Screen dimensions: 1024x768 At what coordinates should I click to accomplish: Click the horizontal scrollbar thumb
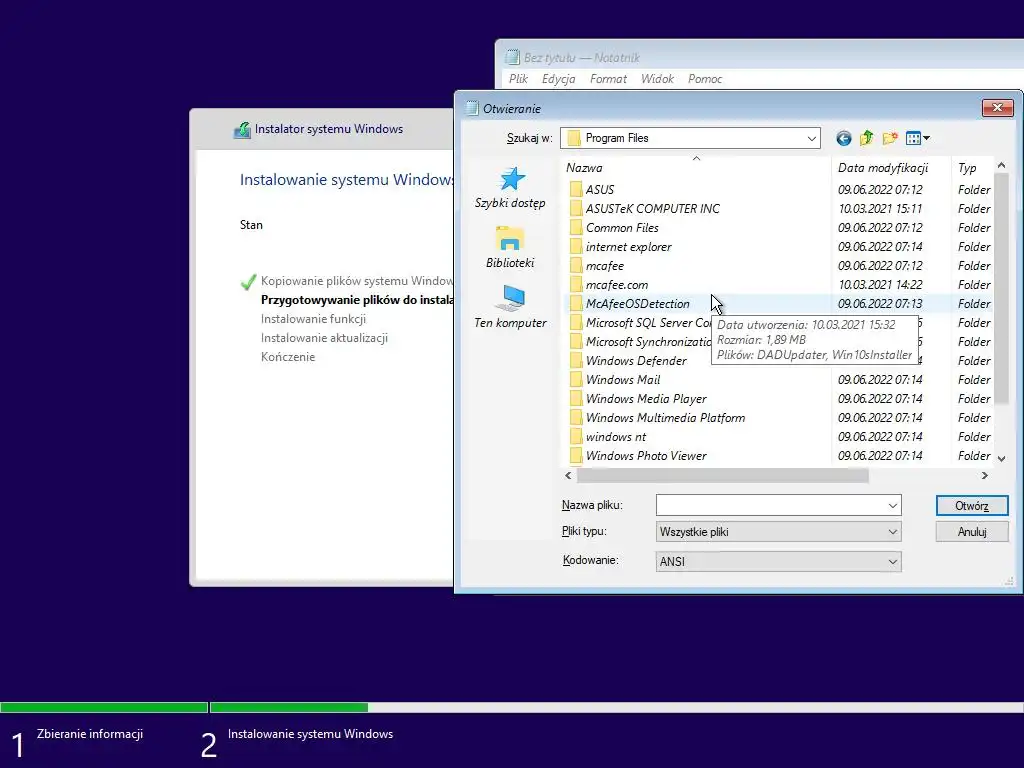722,475
